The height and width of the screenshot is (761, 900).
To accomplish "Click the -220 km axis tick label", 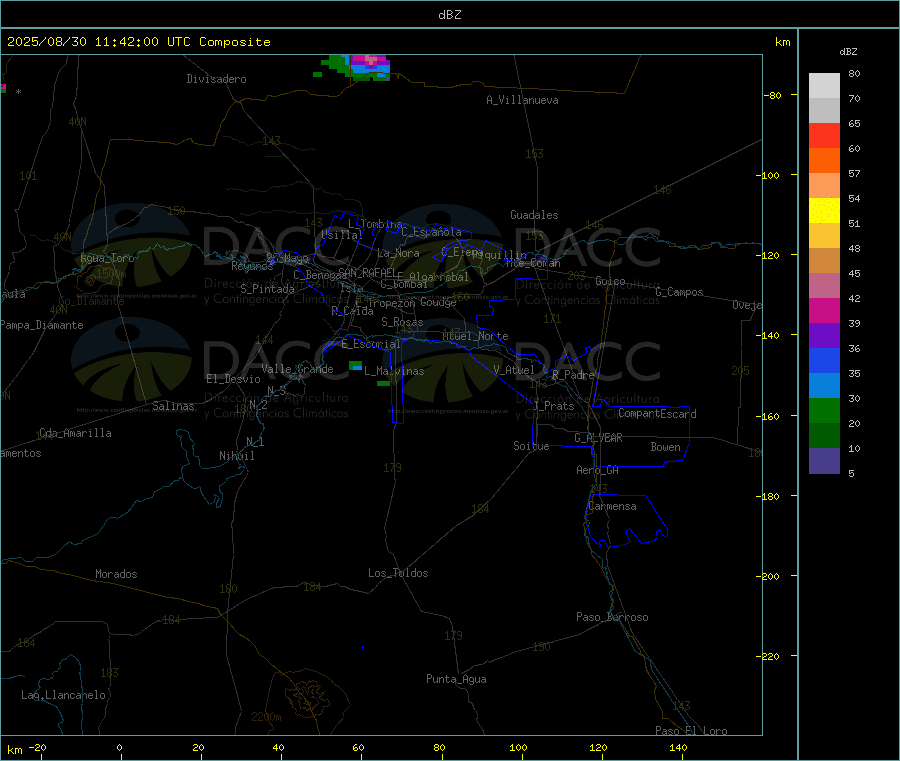I will 770,657.
